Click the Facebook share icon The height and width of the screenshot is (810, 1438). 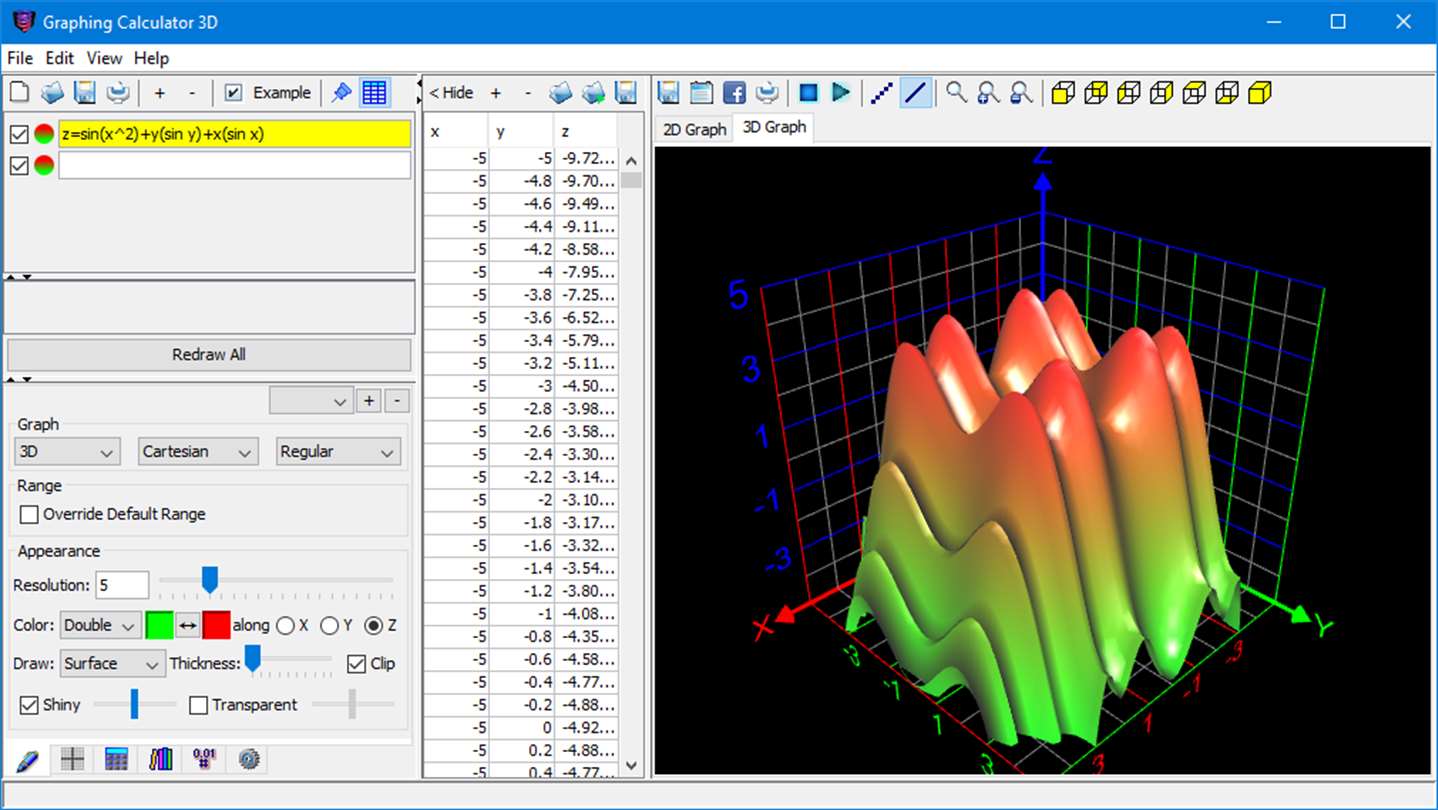tap(734, 93)
